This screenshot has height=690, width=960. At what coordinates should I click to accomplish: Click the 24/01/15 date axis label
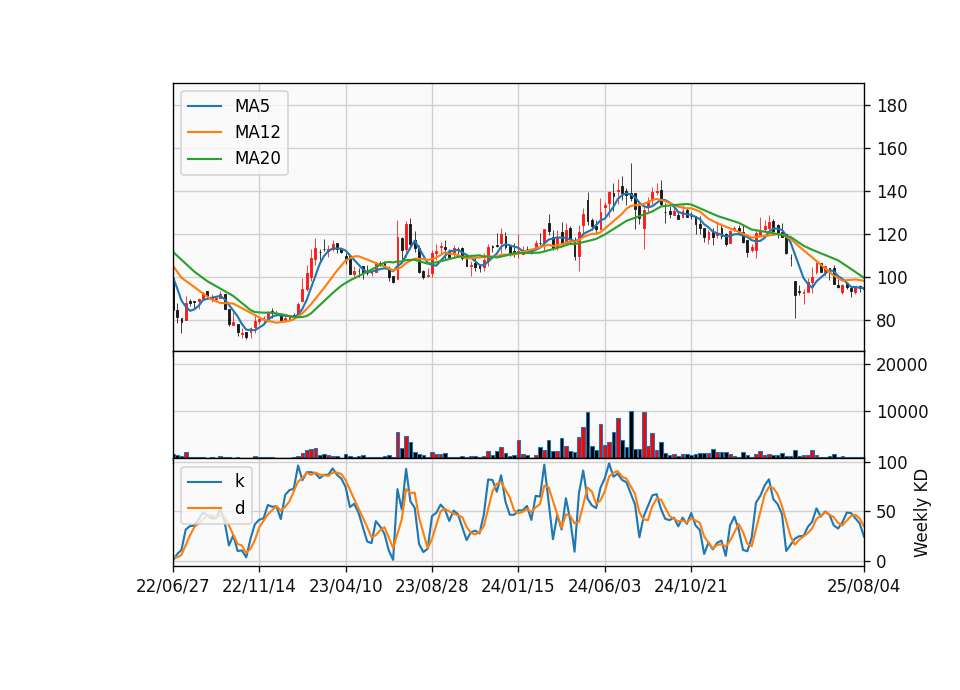(x=518, y=586)
